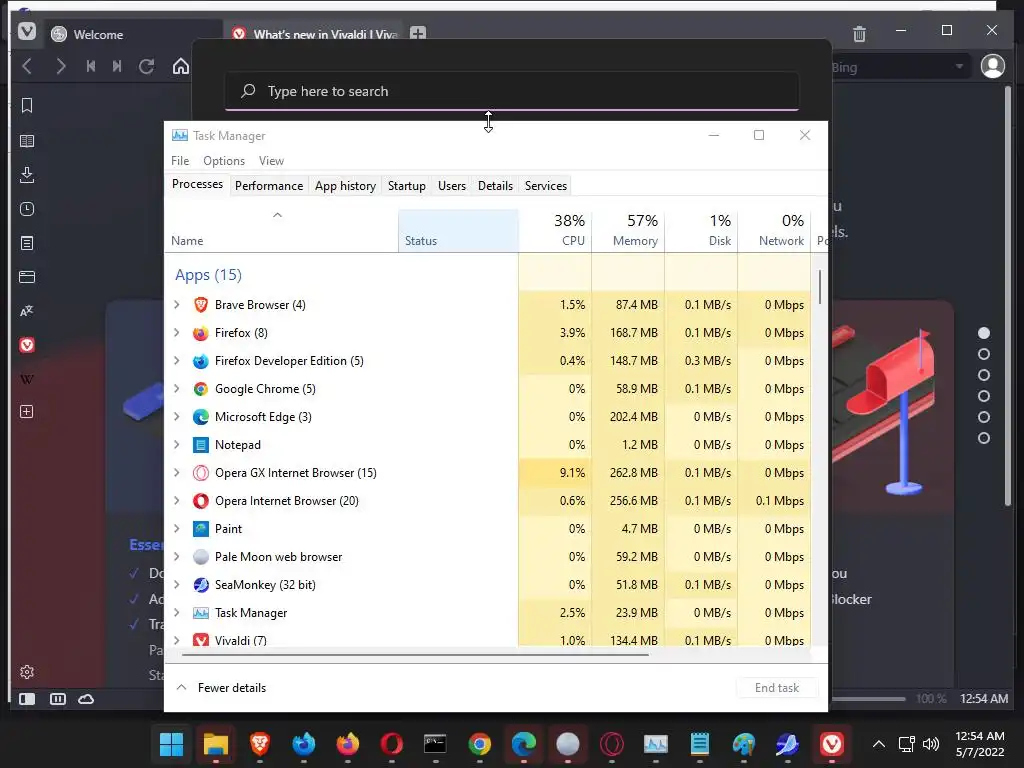Sort processes by Memory column

628,231
